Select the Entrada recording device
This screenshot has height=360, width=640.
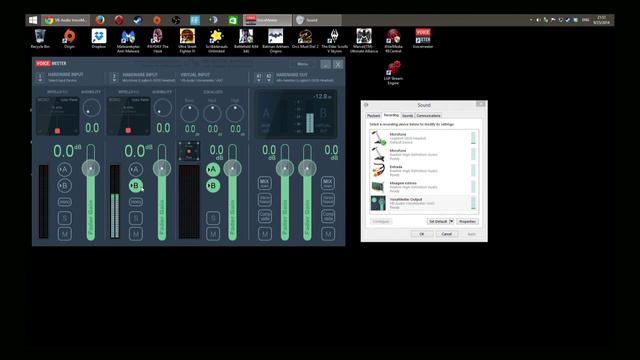point(424,171)
